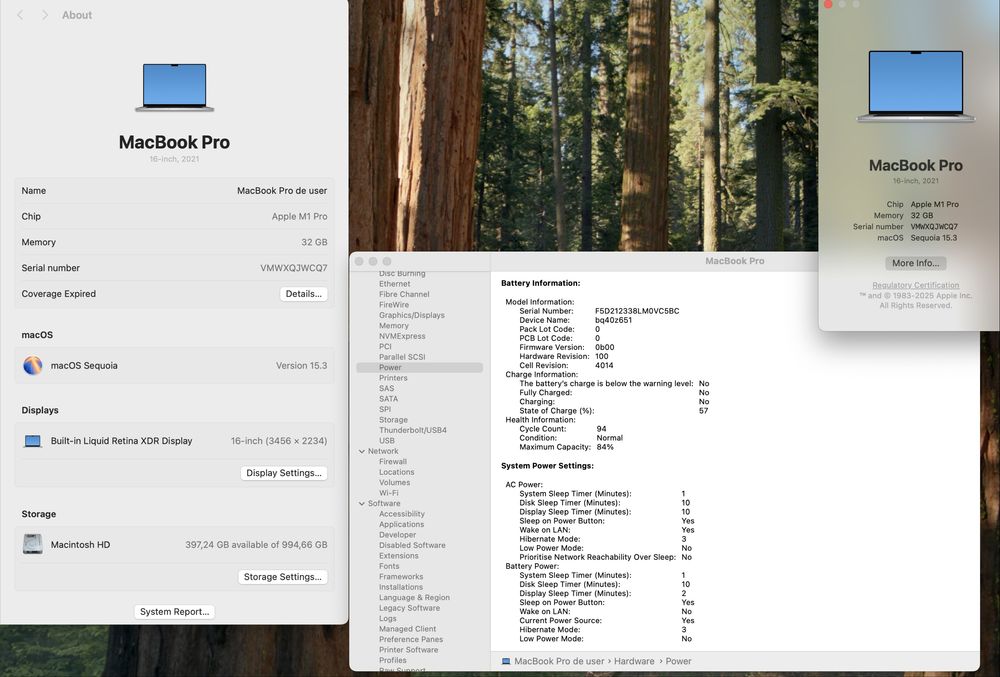Select Printer Software in the sidebar
The width and height of the screenshot is (1000, 677).
pos(408,650)
